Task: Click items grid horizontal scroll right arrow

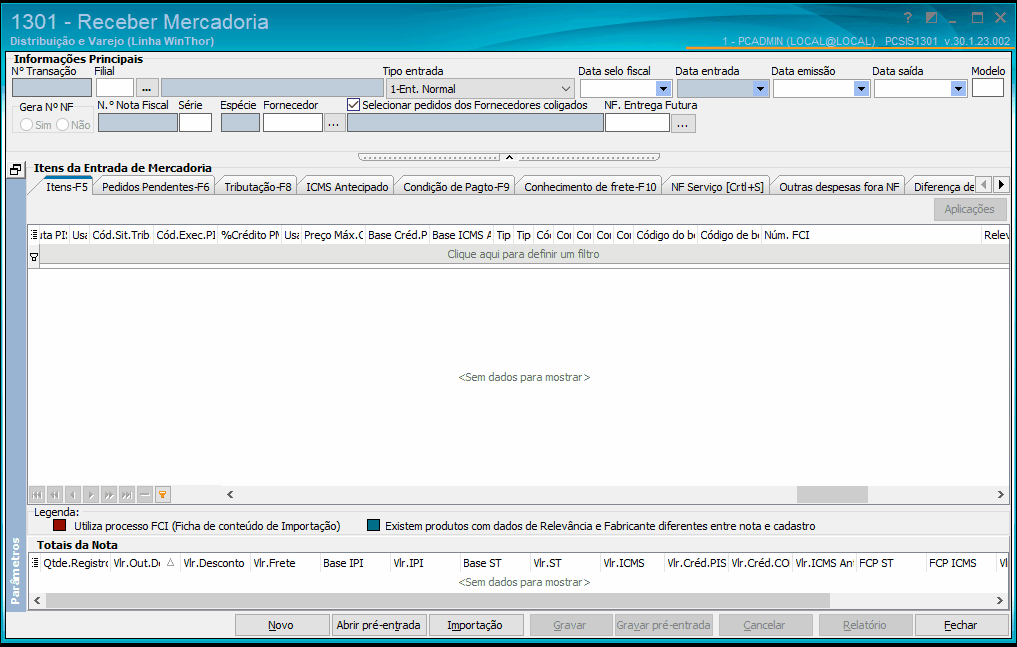Action: point(1001,494)
